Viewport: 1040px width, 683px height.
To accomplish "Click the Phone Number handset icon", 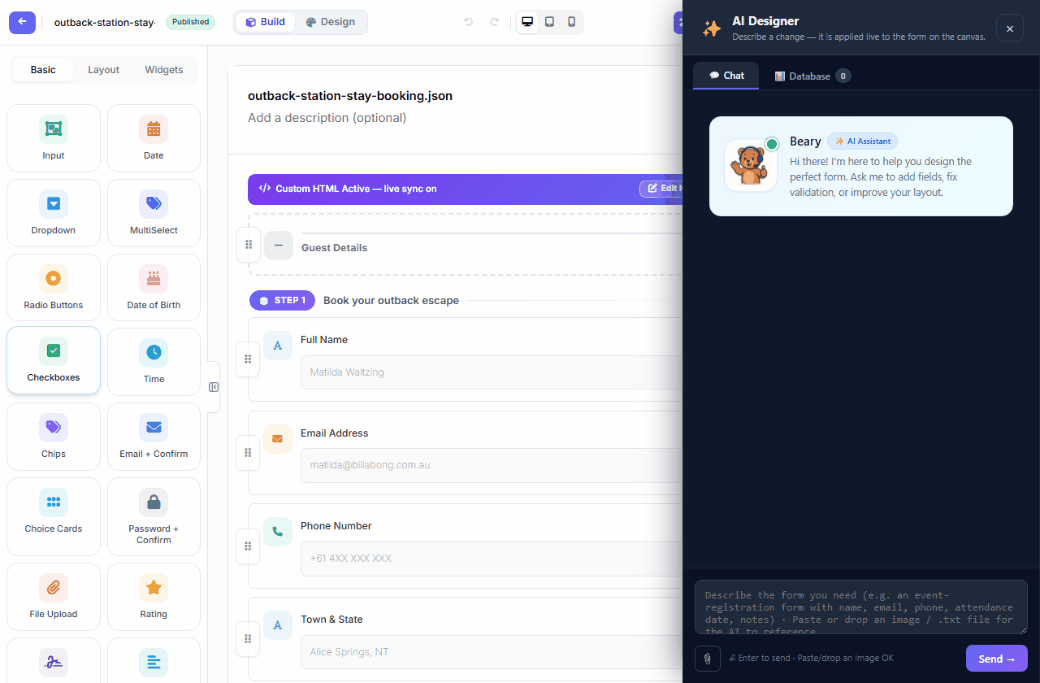I will click(278, 532).
